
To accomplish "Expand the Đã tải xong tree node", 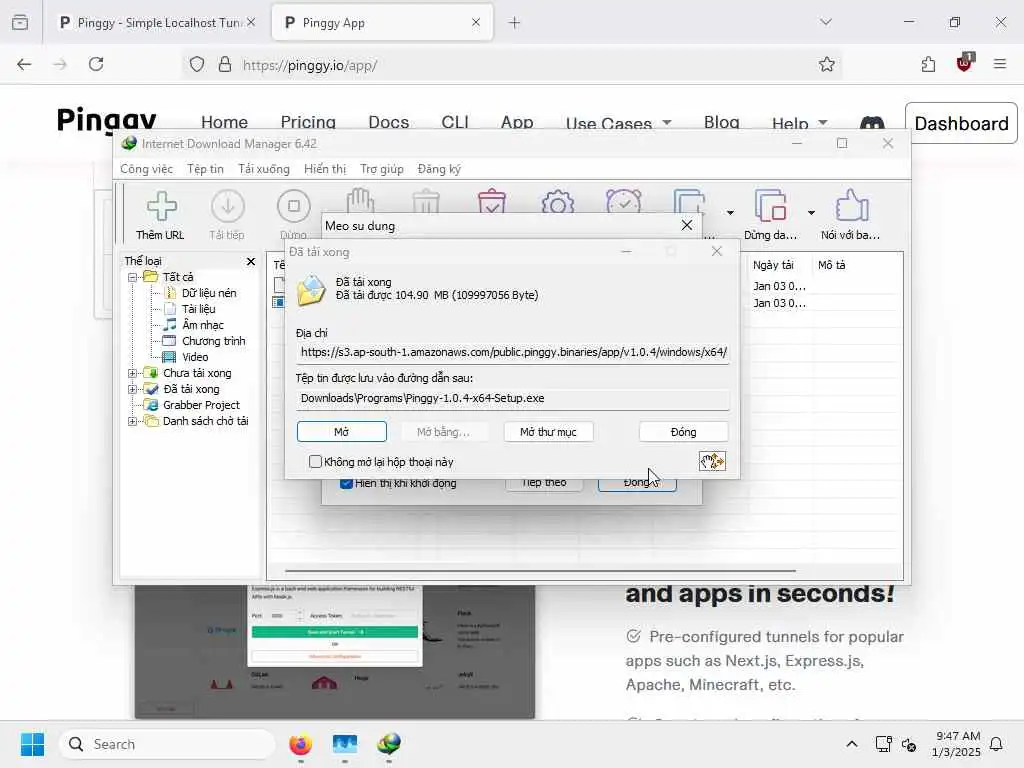I will (x=133, y=389).
